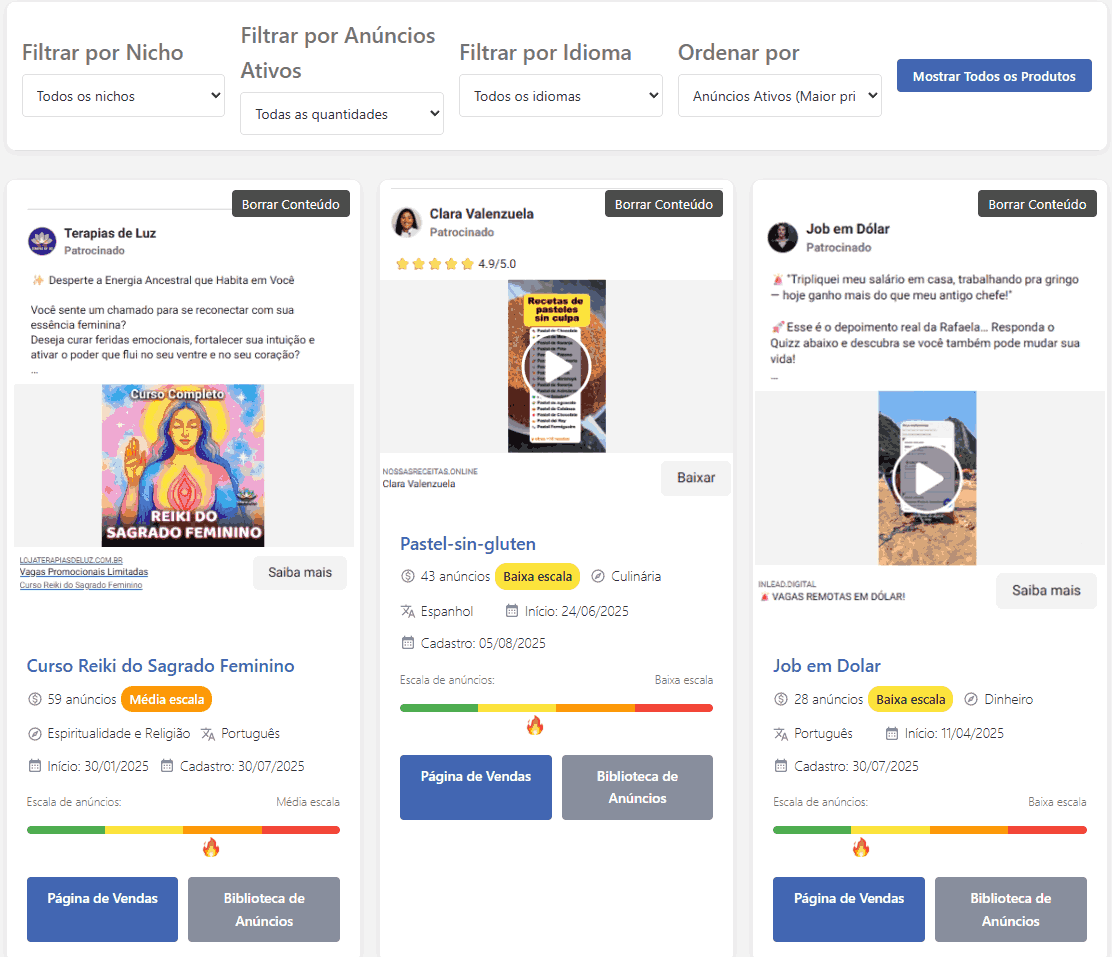Viewport: 1112px width, 957px height.
Task: Open the Filtrar por Idioma dropdown
Action: coord(560,96)
